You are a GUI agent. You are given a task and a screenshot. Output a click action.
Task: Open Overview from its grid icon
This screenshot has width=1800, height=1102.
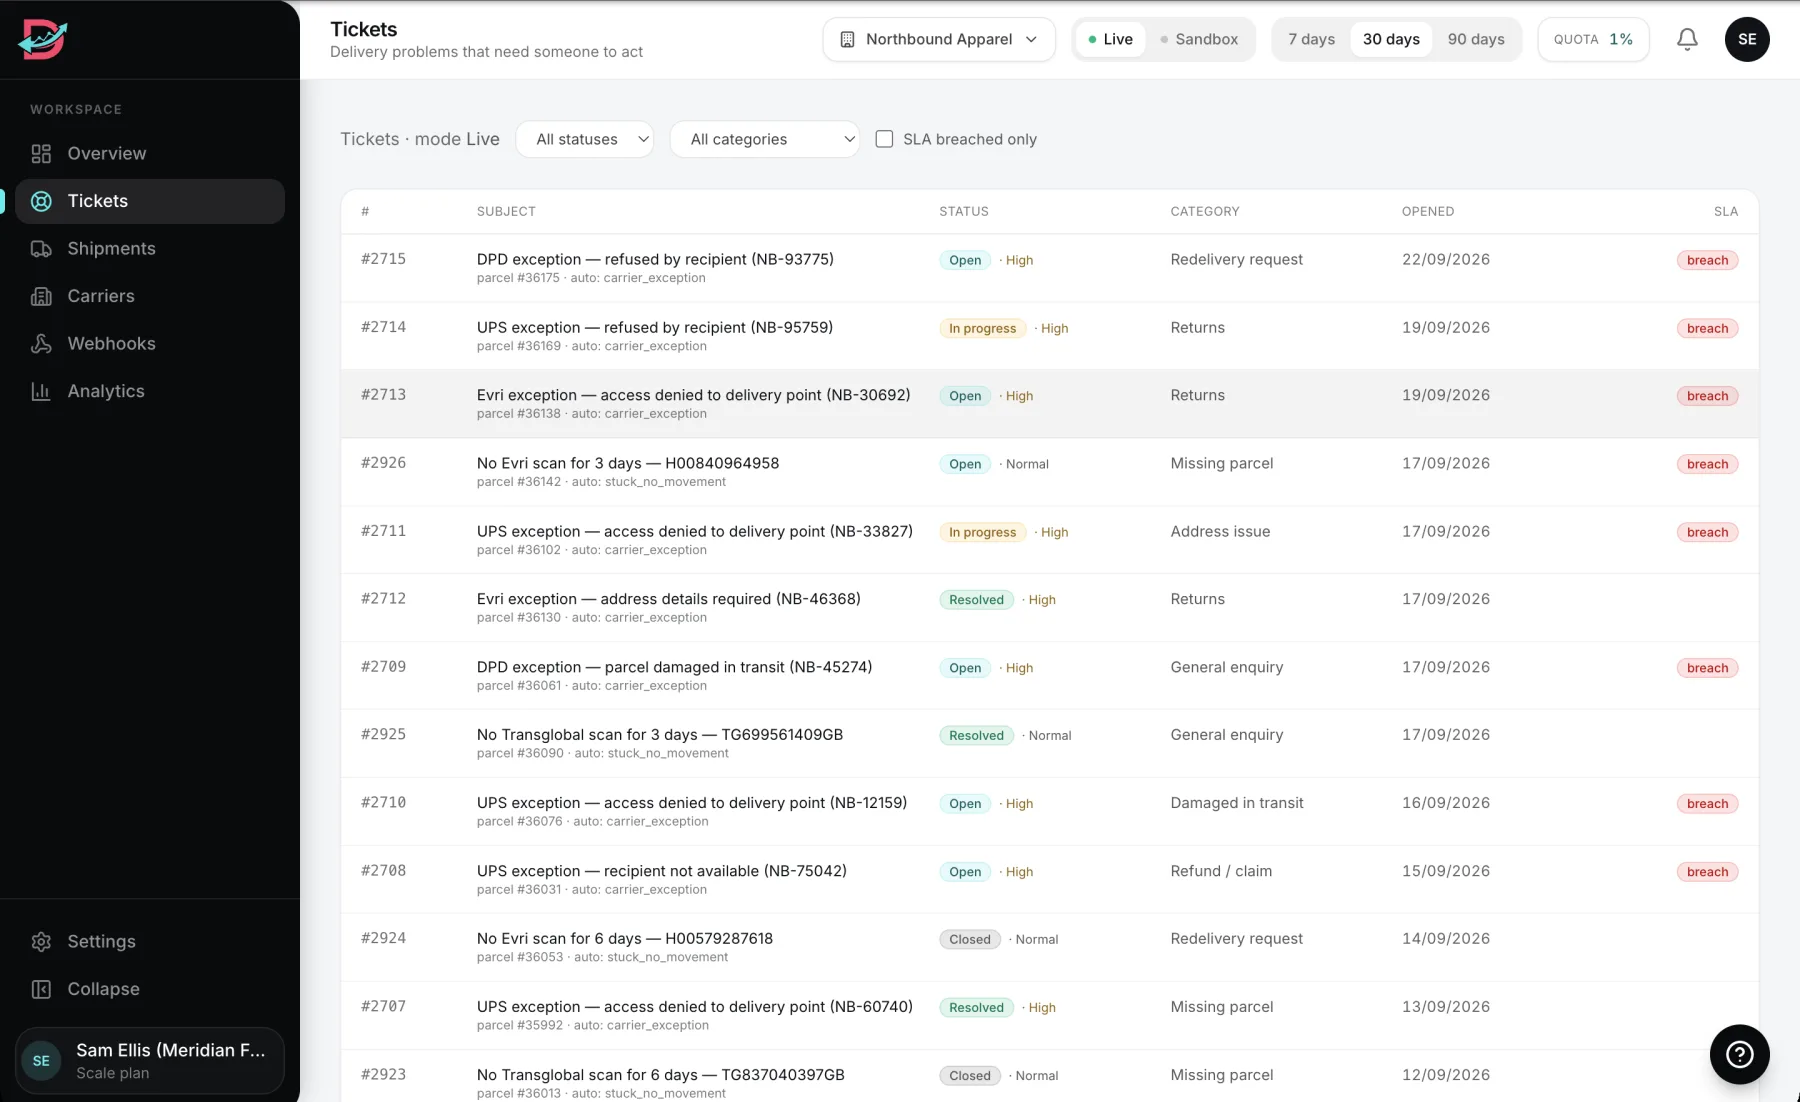41,153
